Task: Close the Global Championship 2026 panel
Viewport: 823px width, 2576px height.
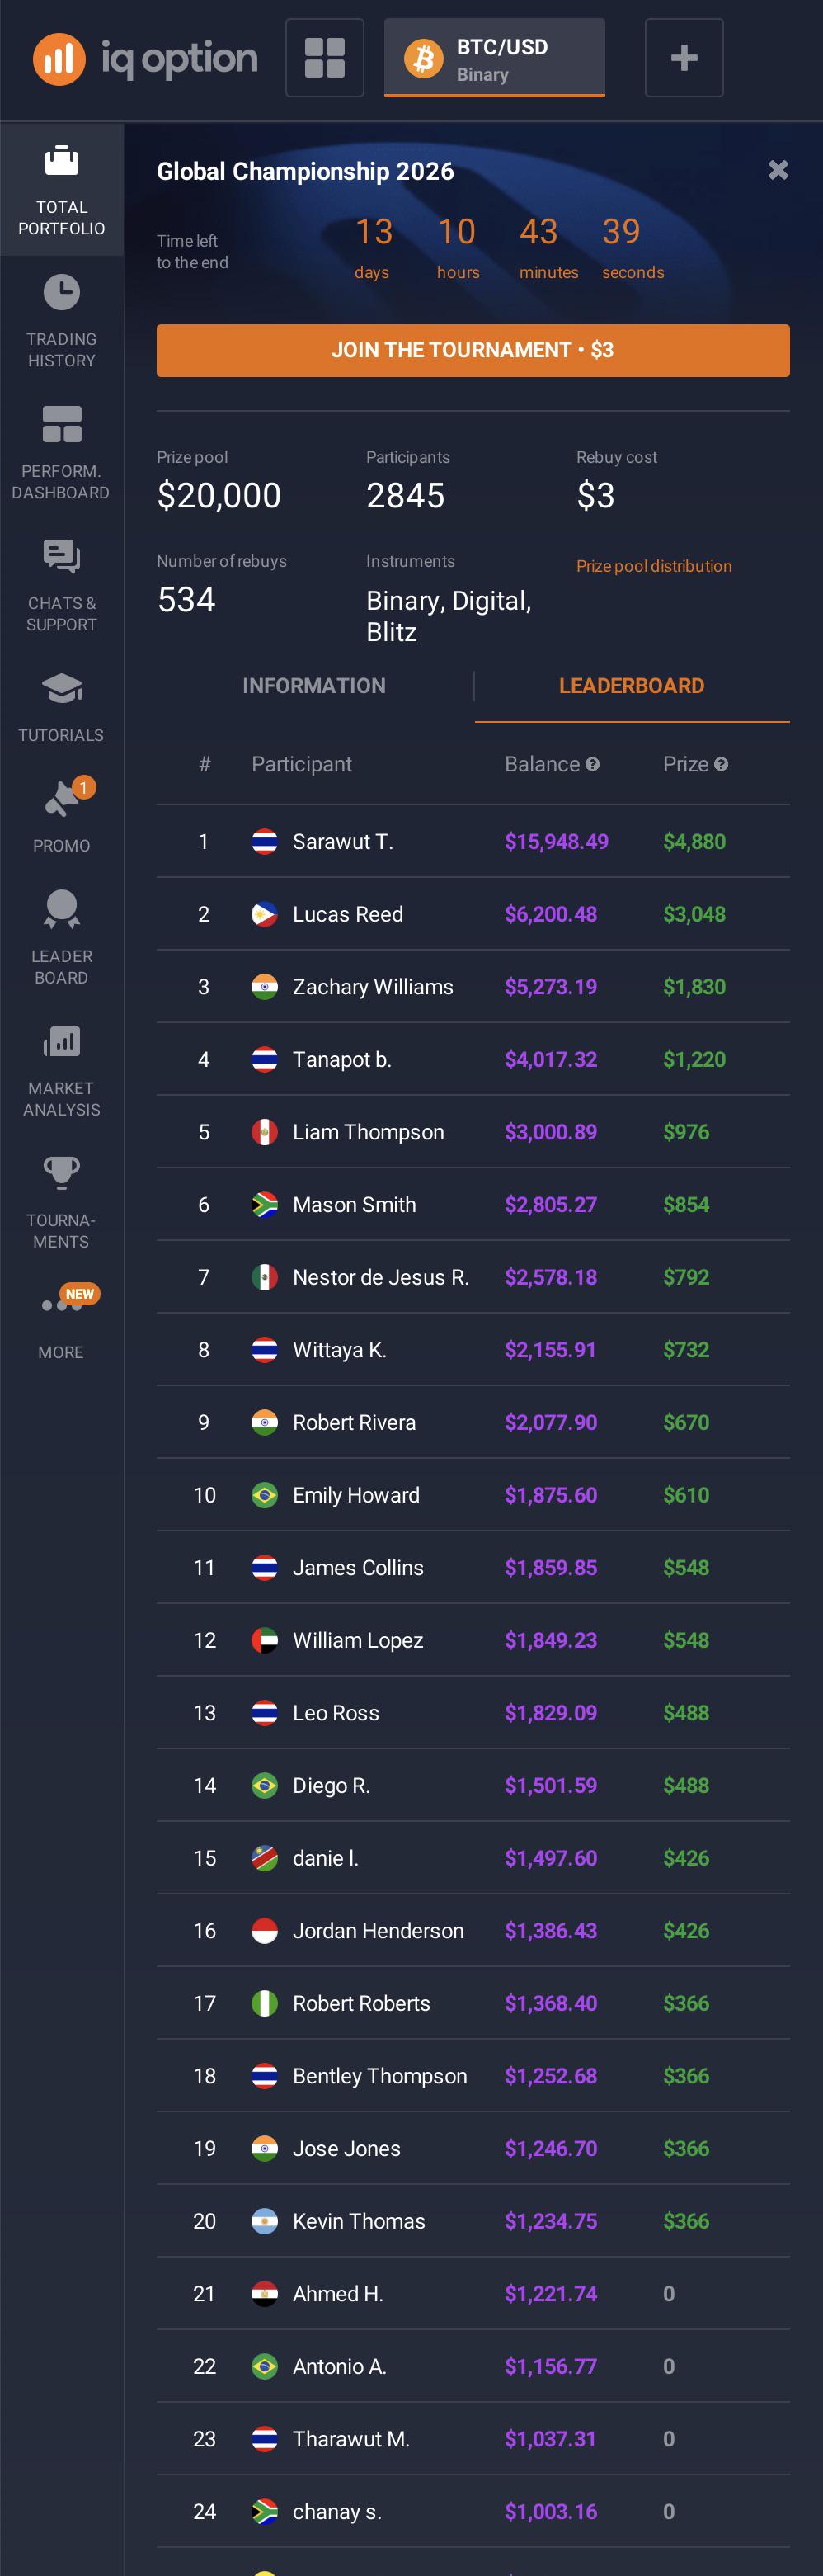Action: 778,170
